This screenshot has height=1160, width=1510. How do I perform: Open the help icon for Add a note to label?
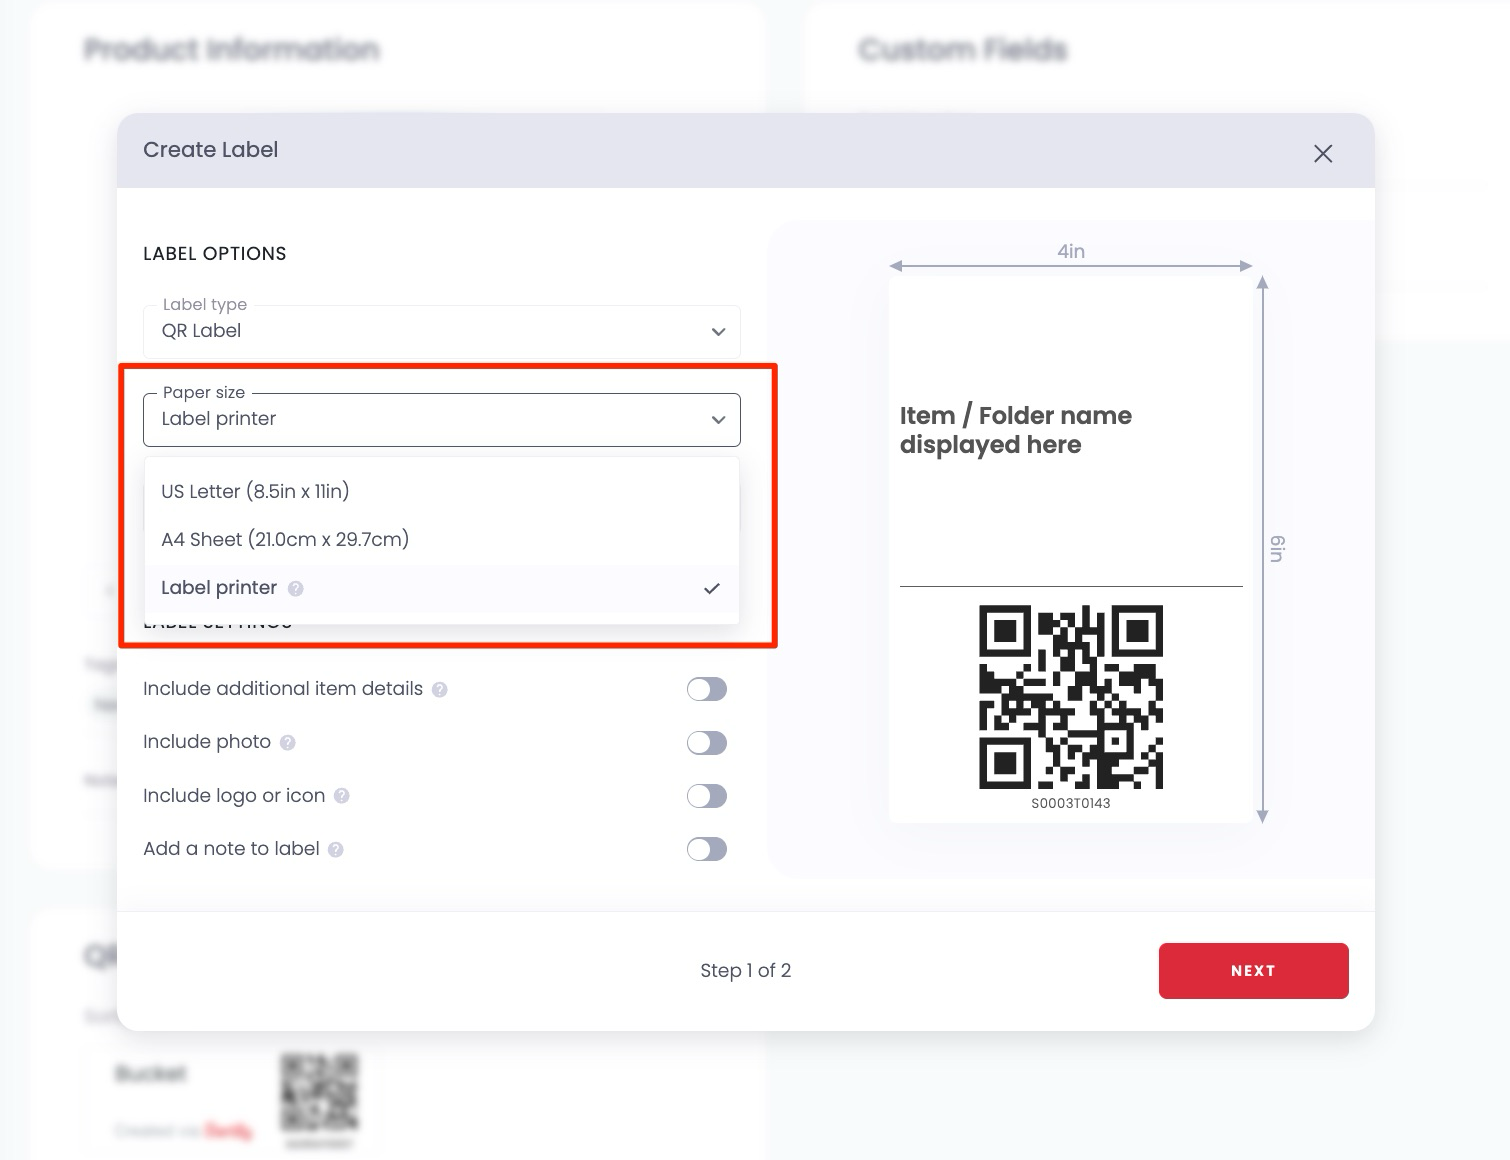click(x=336, y=849)
